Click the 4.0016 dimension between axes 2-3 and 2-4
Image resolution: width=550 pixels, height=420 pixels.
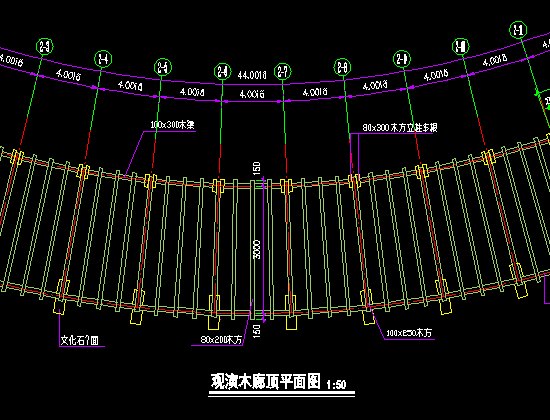coord(68,75)
